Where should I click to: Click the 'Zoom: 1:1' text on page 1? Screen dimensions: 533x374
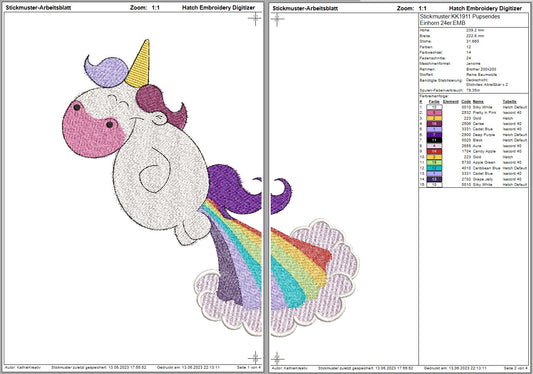(x=145, y=7)
